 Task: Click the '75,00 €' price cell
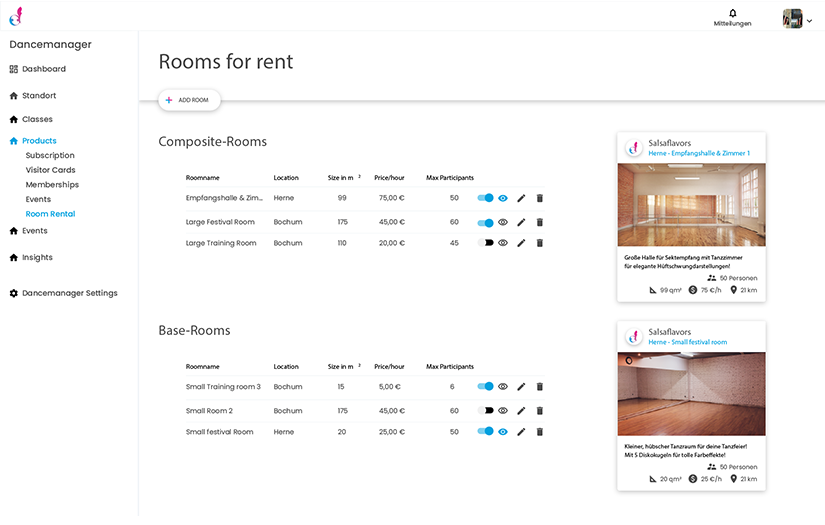pos(392,198)
